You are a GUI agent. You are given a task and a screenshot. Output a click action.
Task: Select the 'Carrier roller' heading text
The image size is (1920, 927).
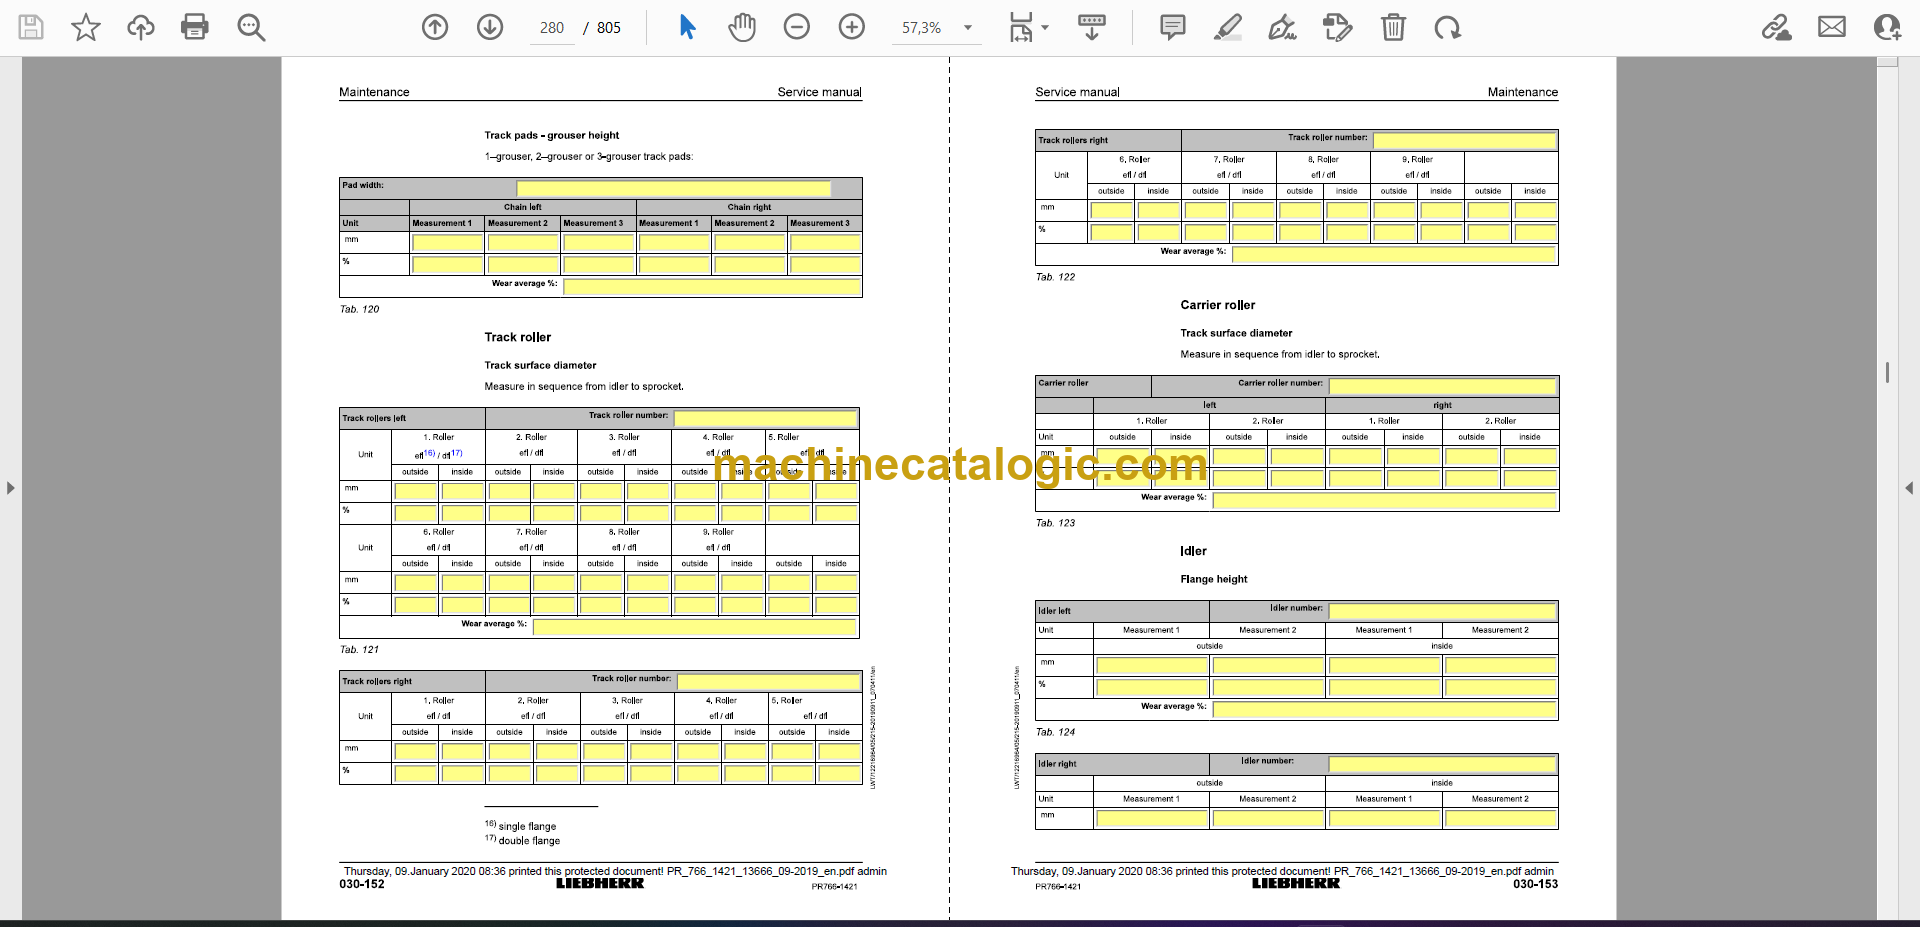coord(1217,305)
